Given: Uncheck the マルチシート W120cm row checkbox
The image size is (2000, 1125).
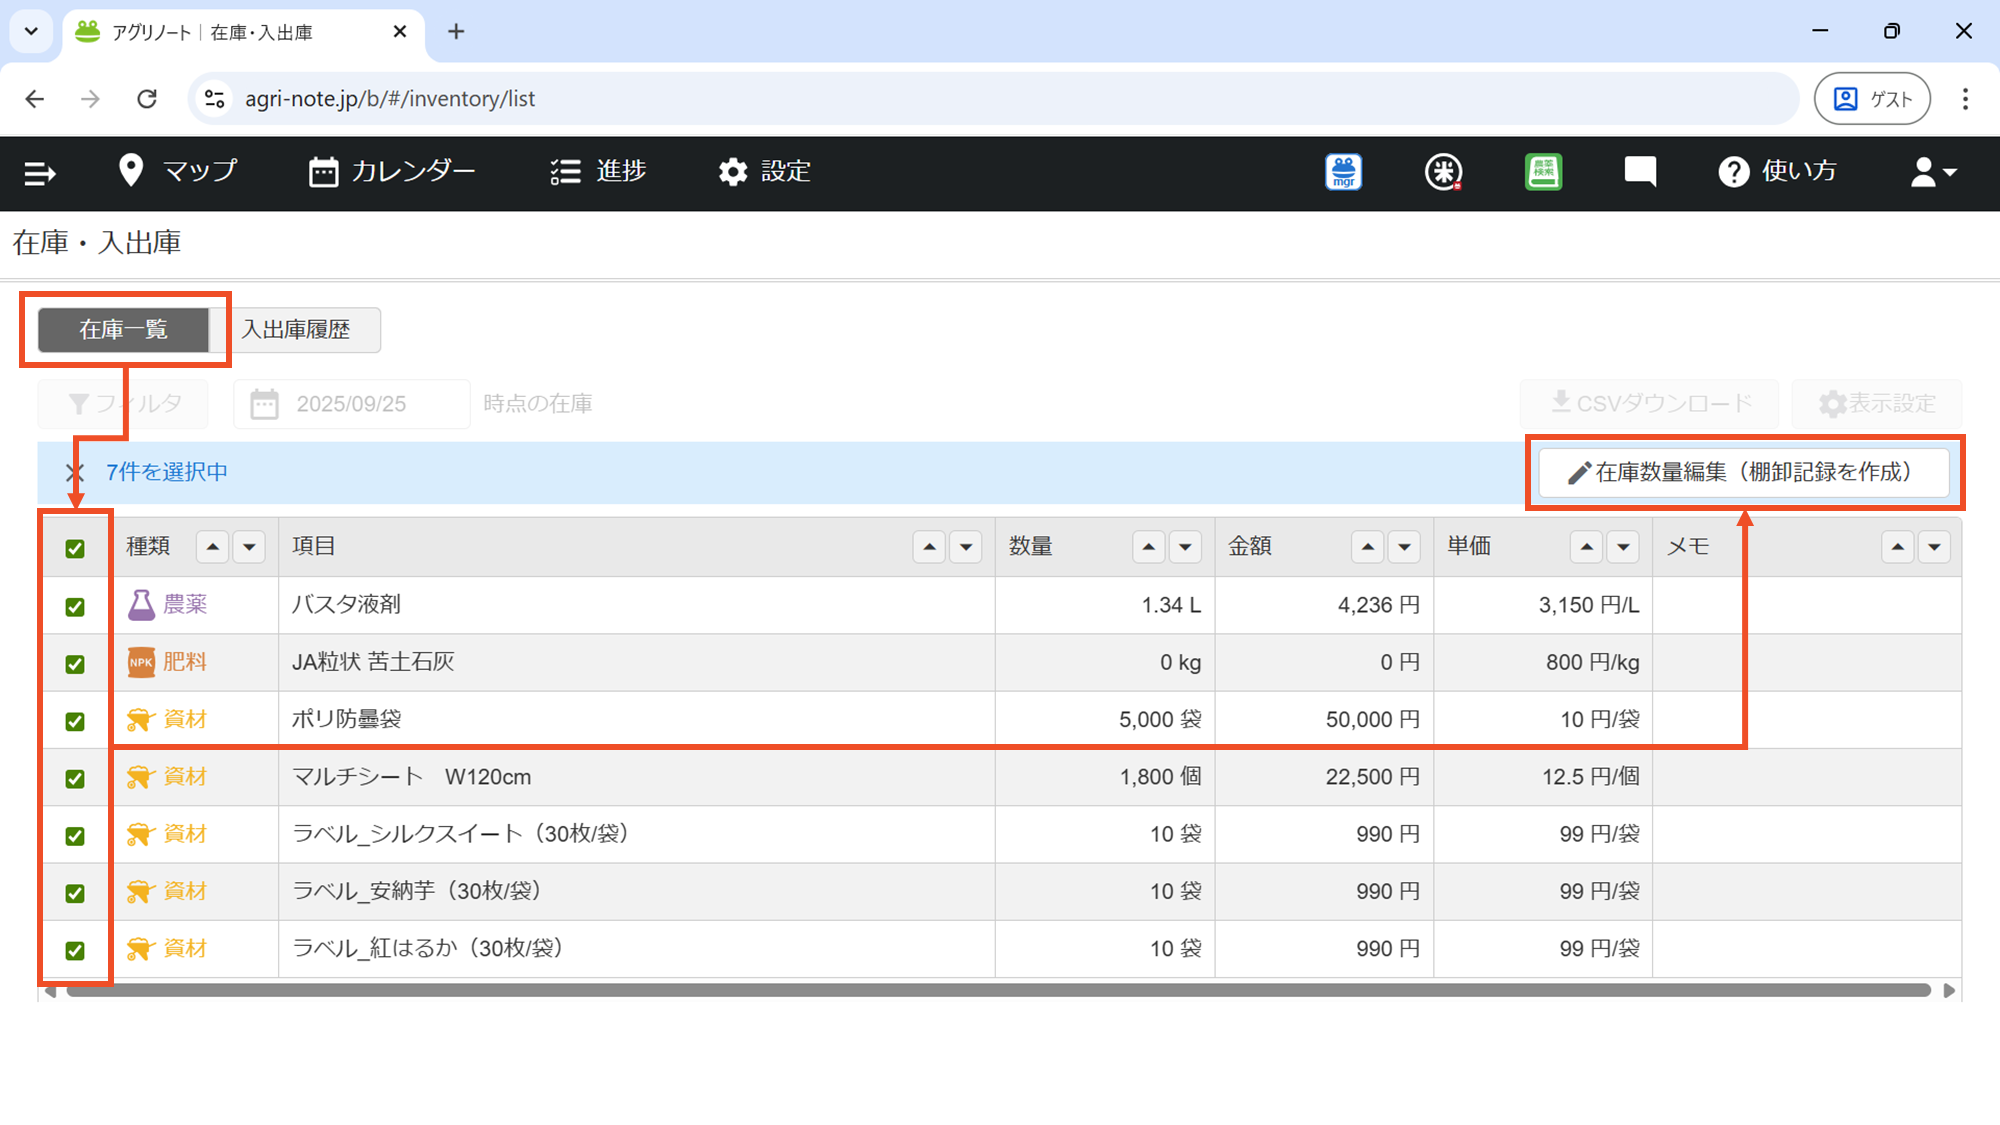Looking at the screenshot, I should pos(75,778).
